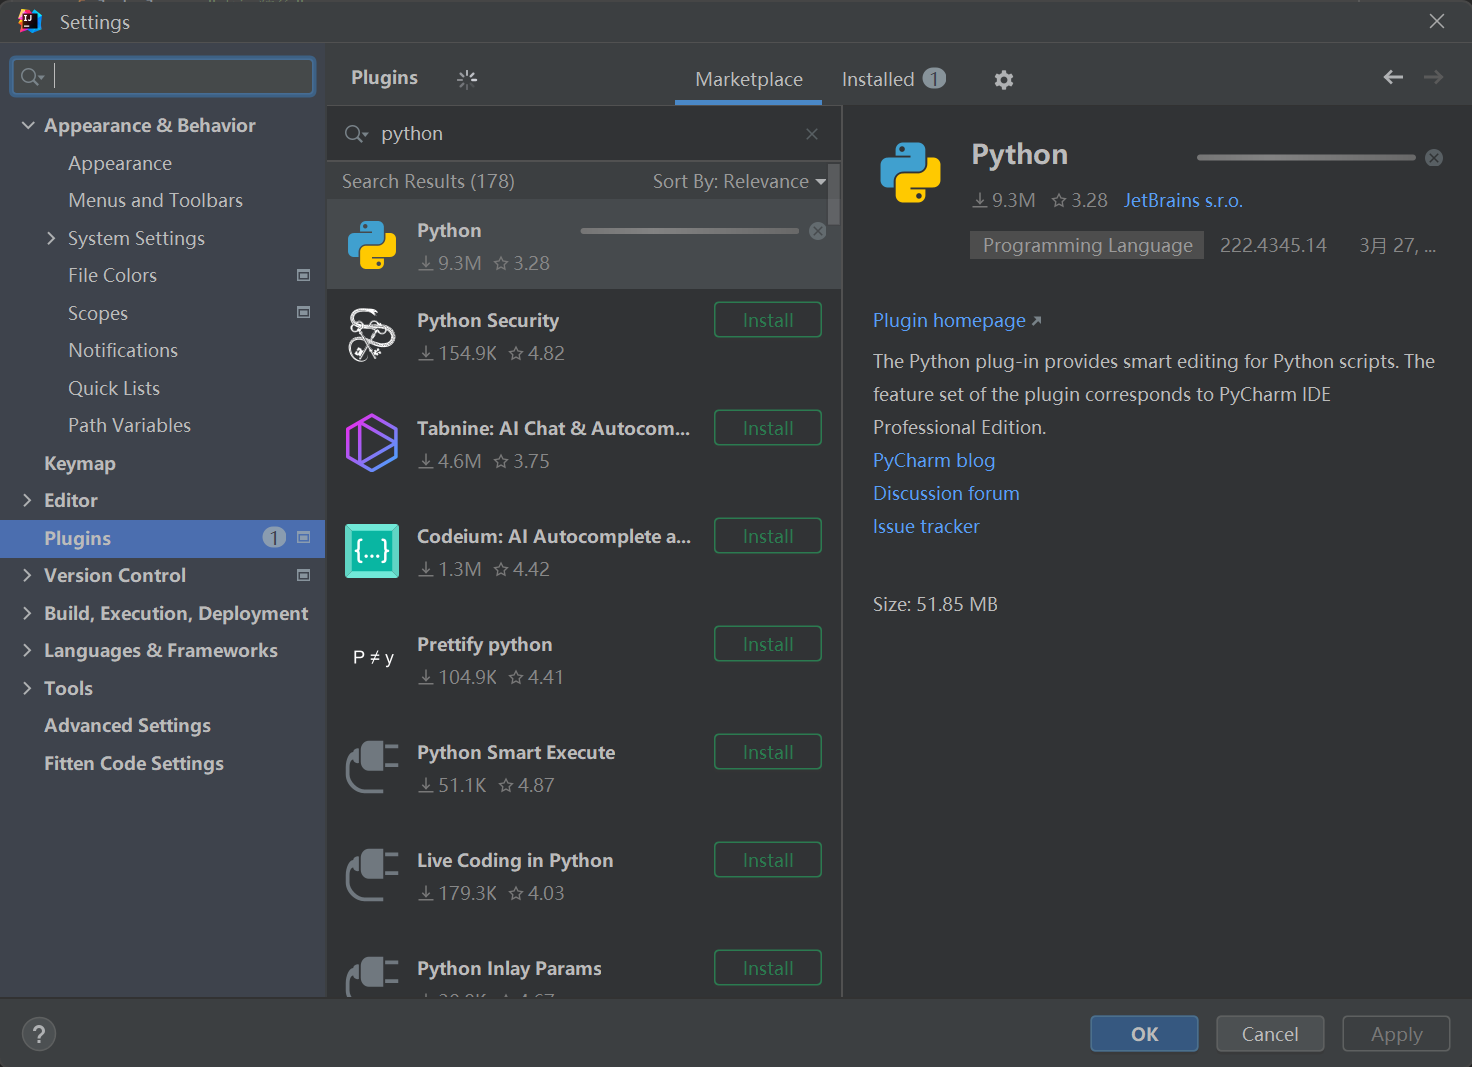Click the Python plugin logo in results
The height and width of the screenshot is (1067, 1472).
point(372,245)
